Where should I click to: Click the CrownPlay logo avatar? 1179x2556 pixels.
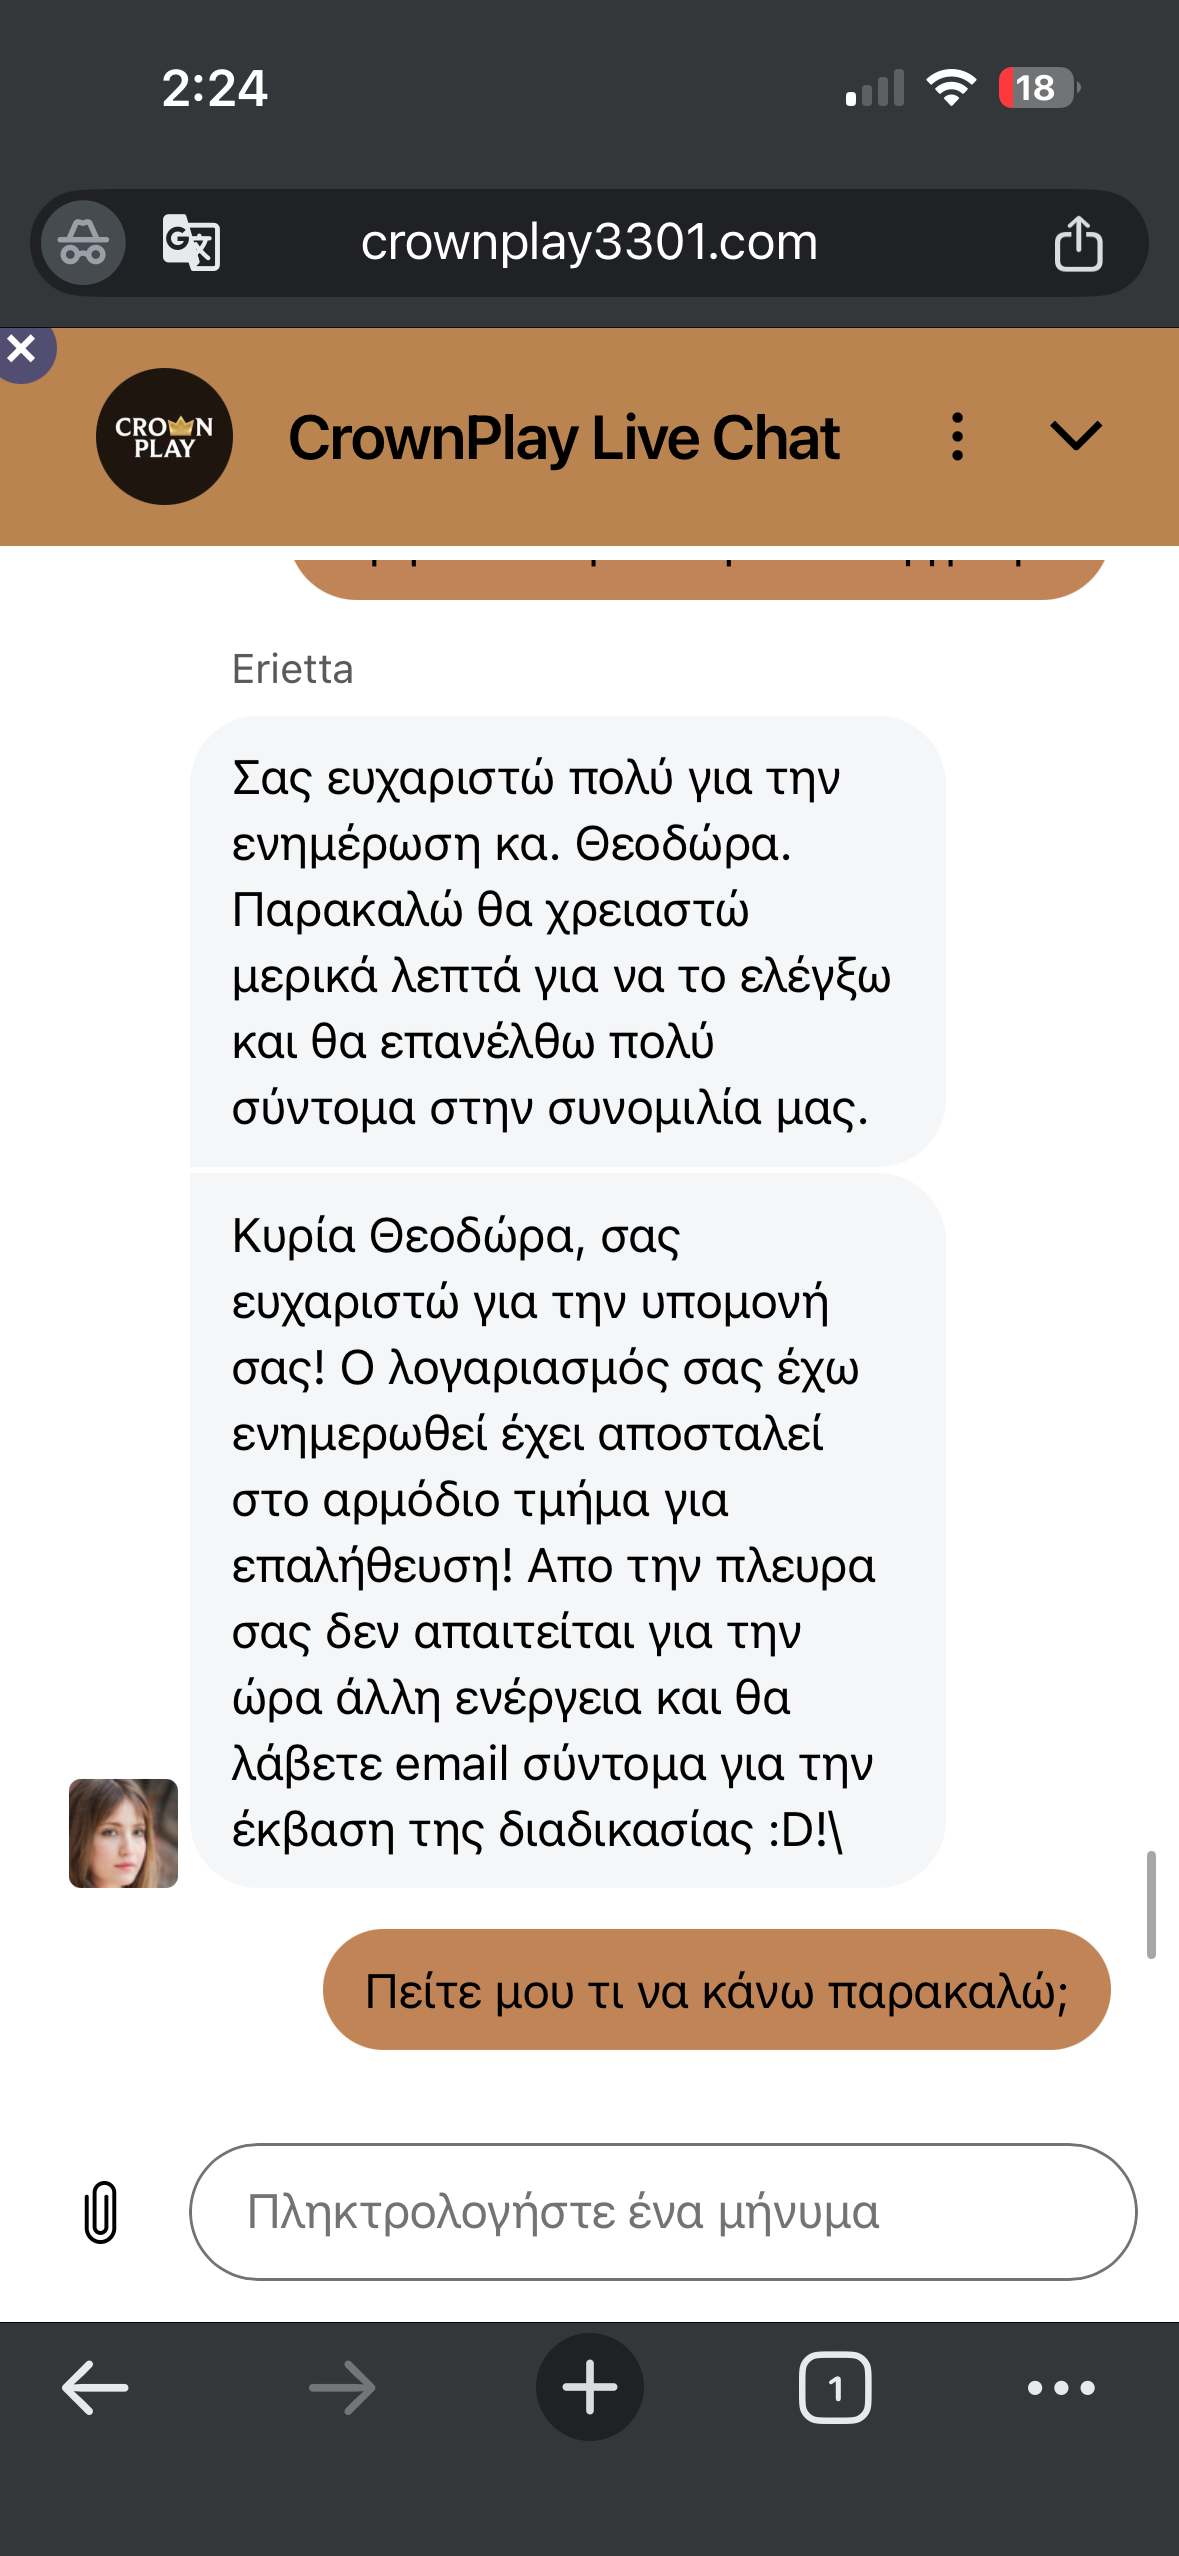(x=164, y=437)
